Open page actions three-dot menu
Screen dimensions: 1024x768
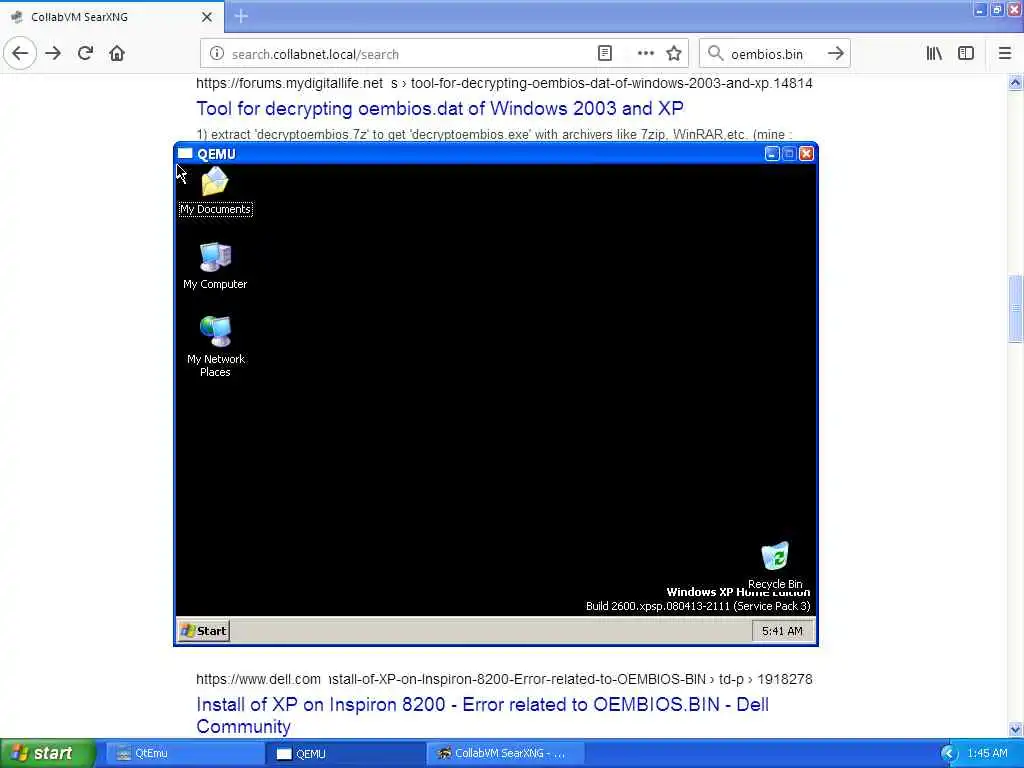pyautogui.click(x=645, y=54)
